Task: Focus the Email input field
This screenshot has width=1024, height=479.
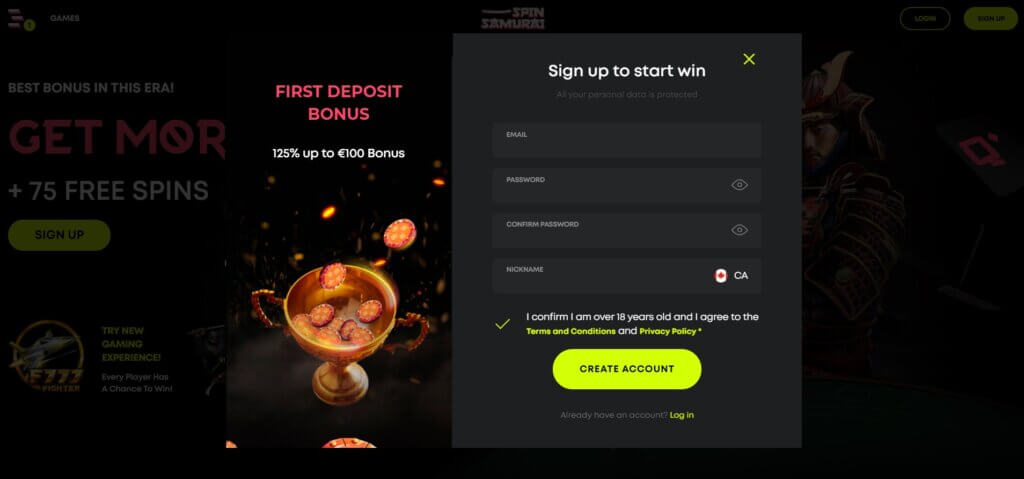Action: tap(627, 140)
